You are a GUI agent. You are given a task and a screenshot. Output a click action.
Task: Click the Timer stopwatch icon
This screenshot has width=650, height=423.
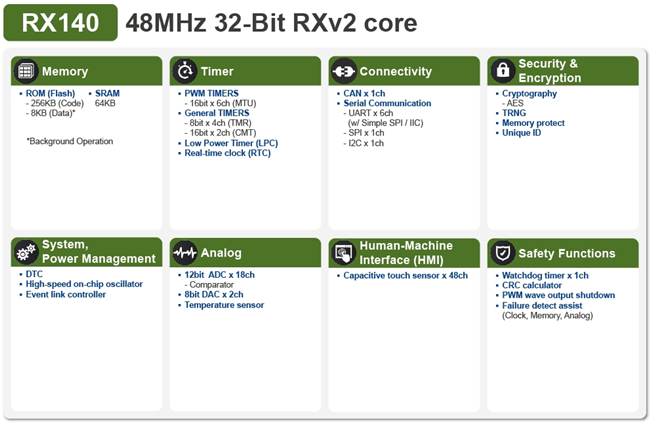point(185,72)
